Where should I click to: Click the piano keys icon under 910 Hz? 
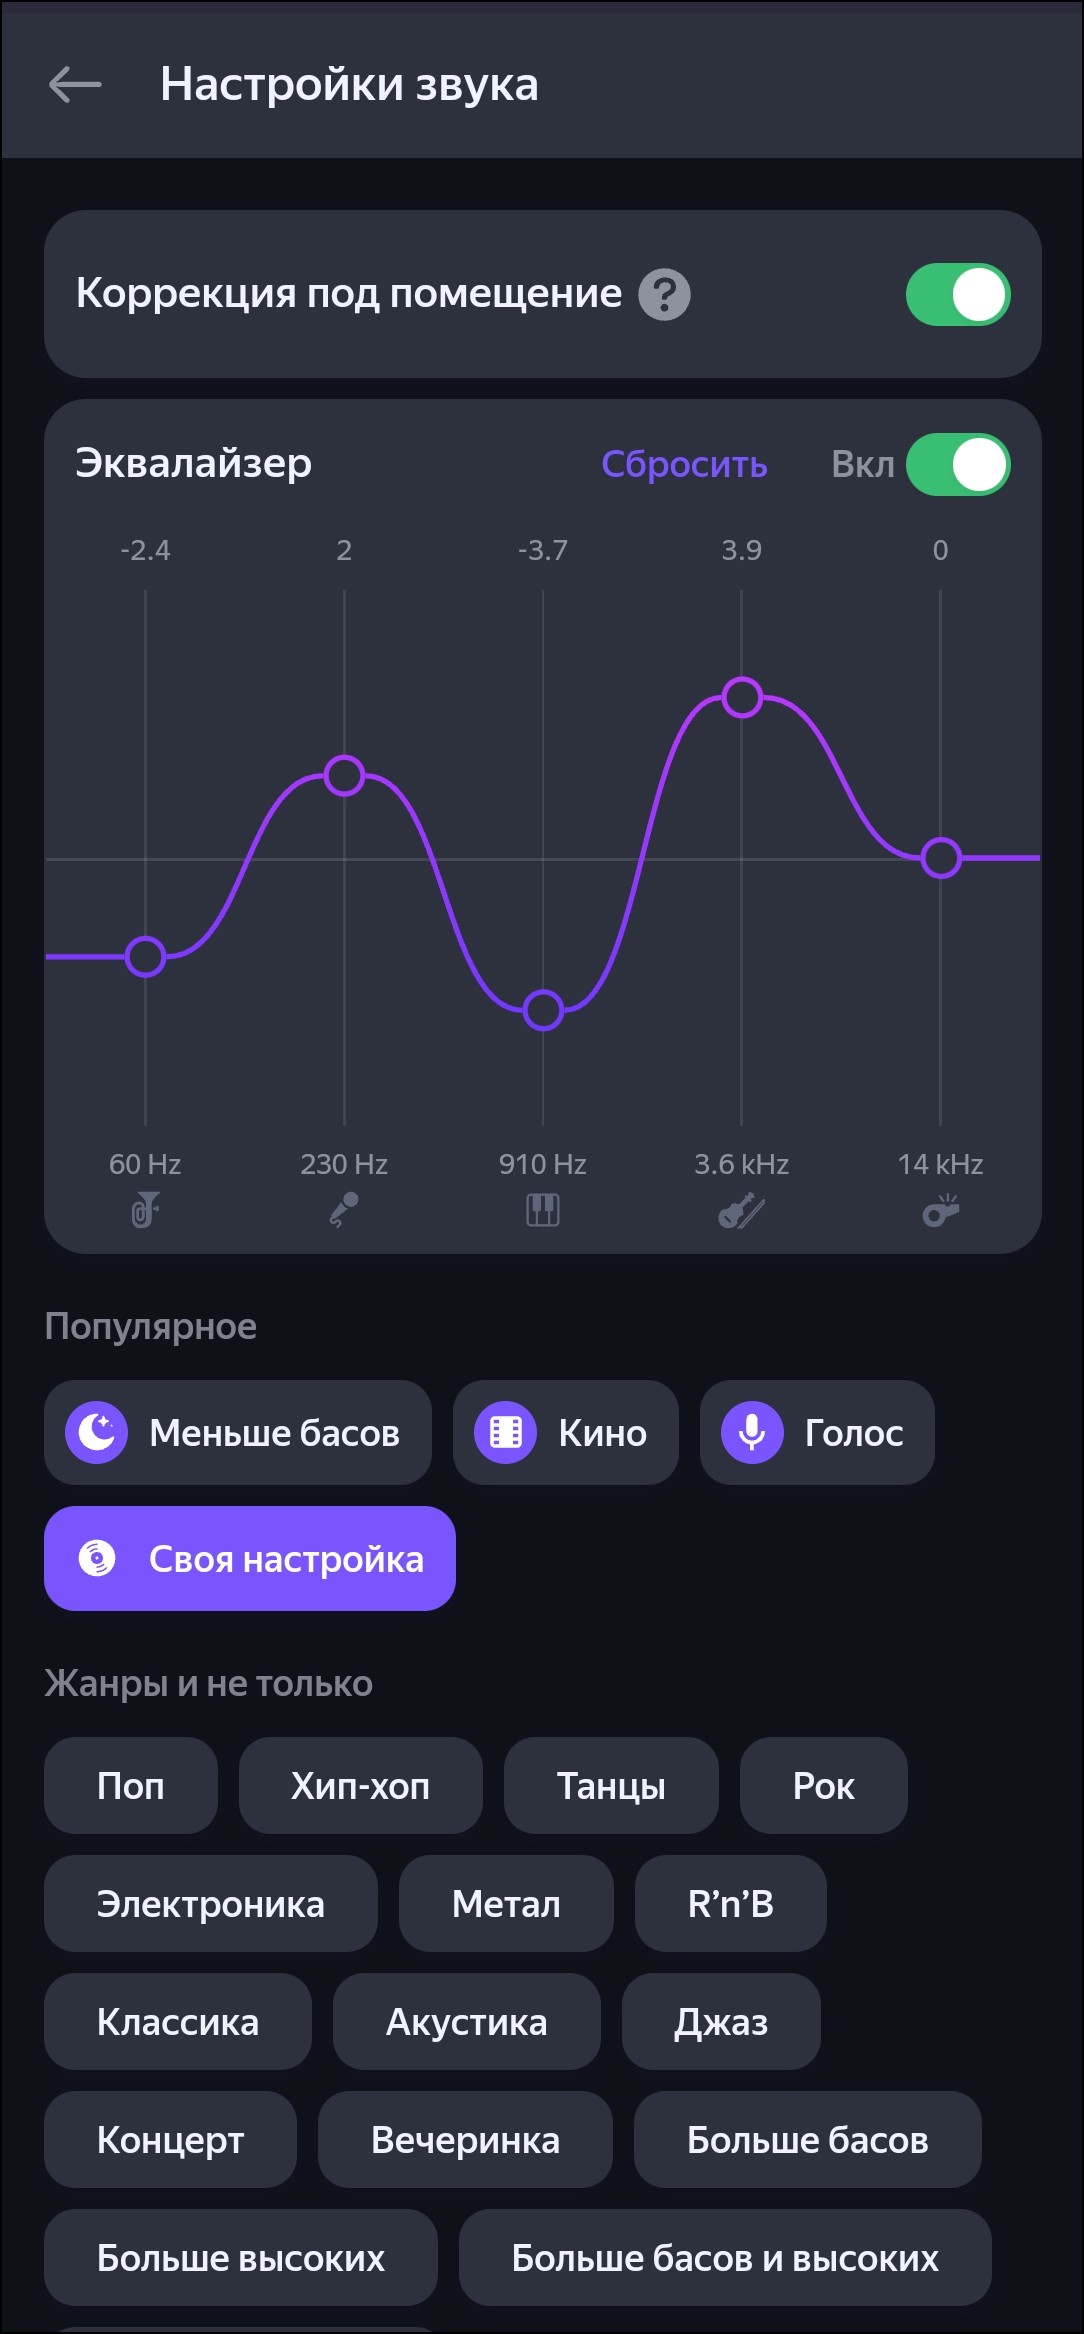click(543, 1211)
